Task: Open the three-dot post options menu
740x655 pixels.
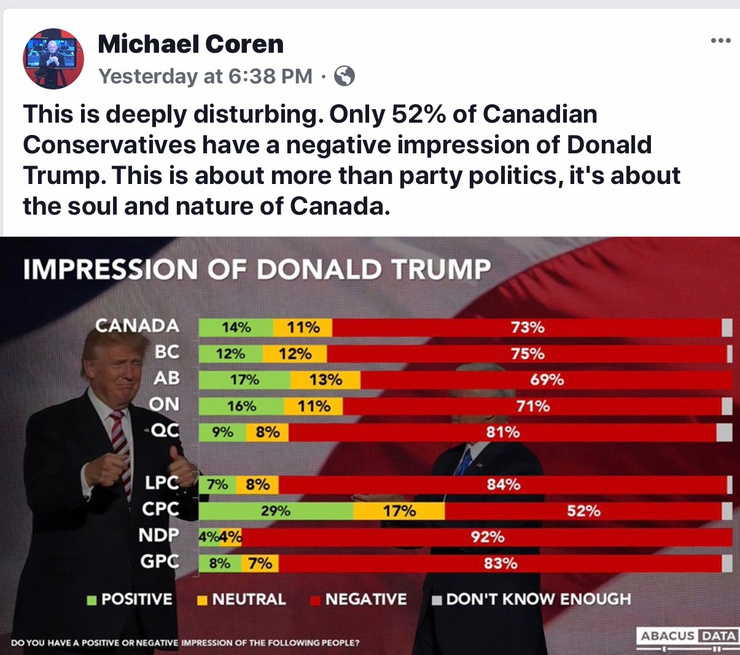Action: tap(720, 41)
